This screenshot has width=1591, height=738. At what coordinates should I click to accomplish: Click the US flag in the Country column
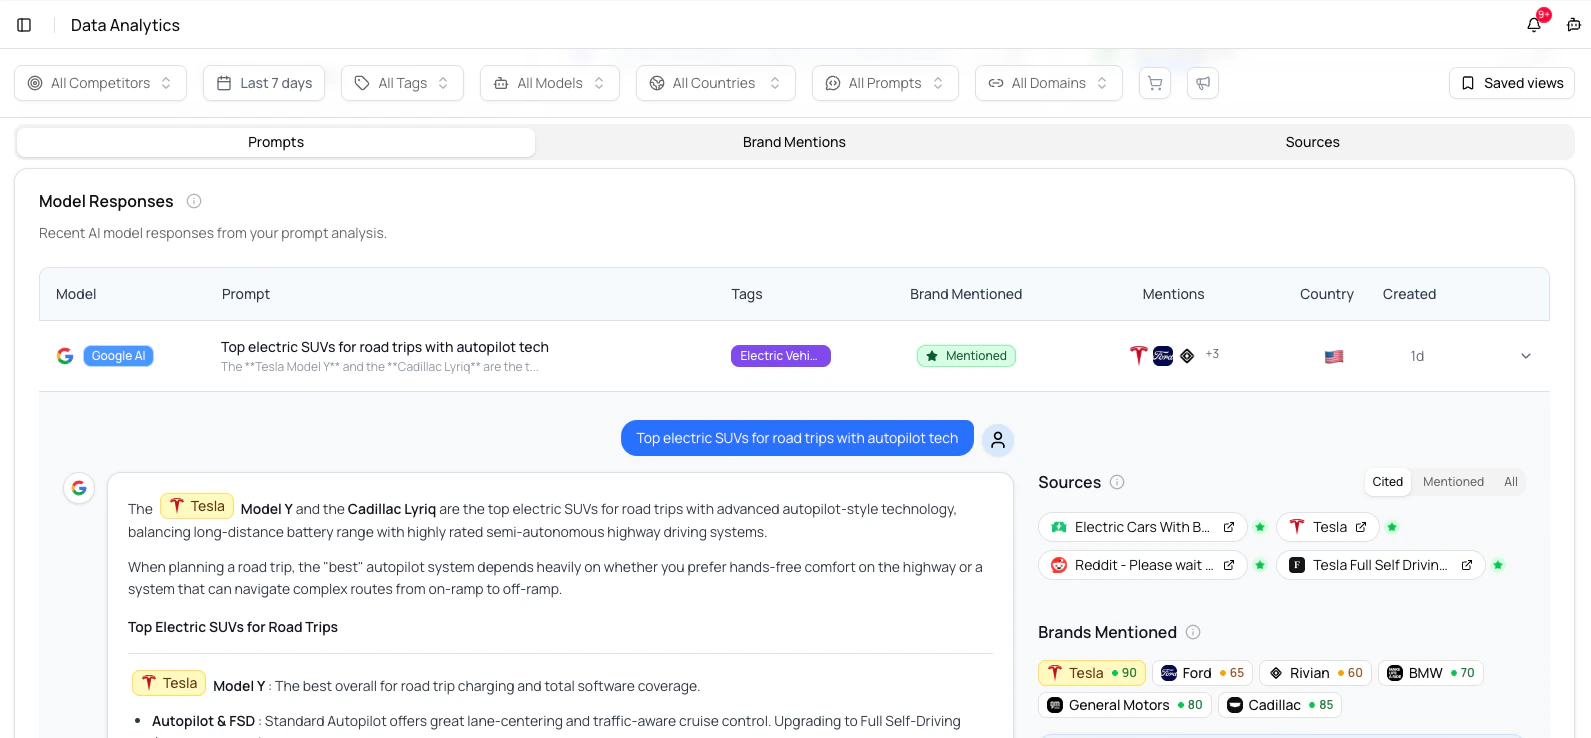coord(1334,356)
